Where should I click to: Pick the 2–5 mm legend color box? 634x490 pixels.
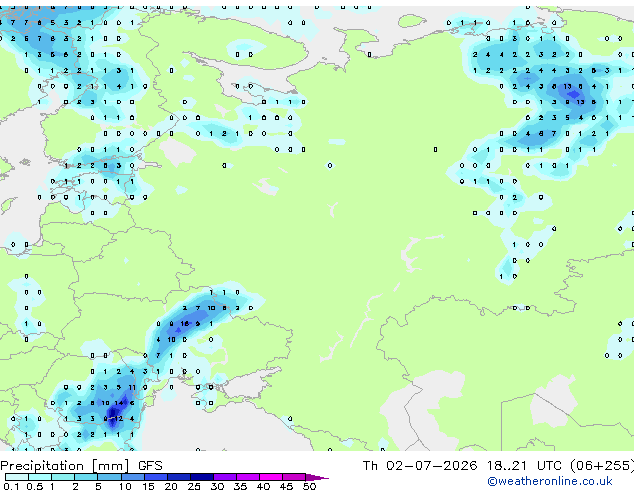tap(86, 477)
